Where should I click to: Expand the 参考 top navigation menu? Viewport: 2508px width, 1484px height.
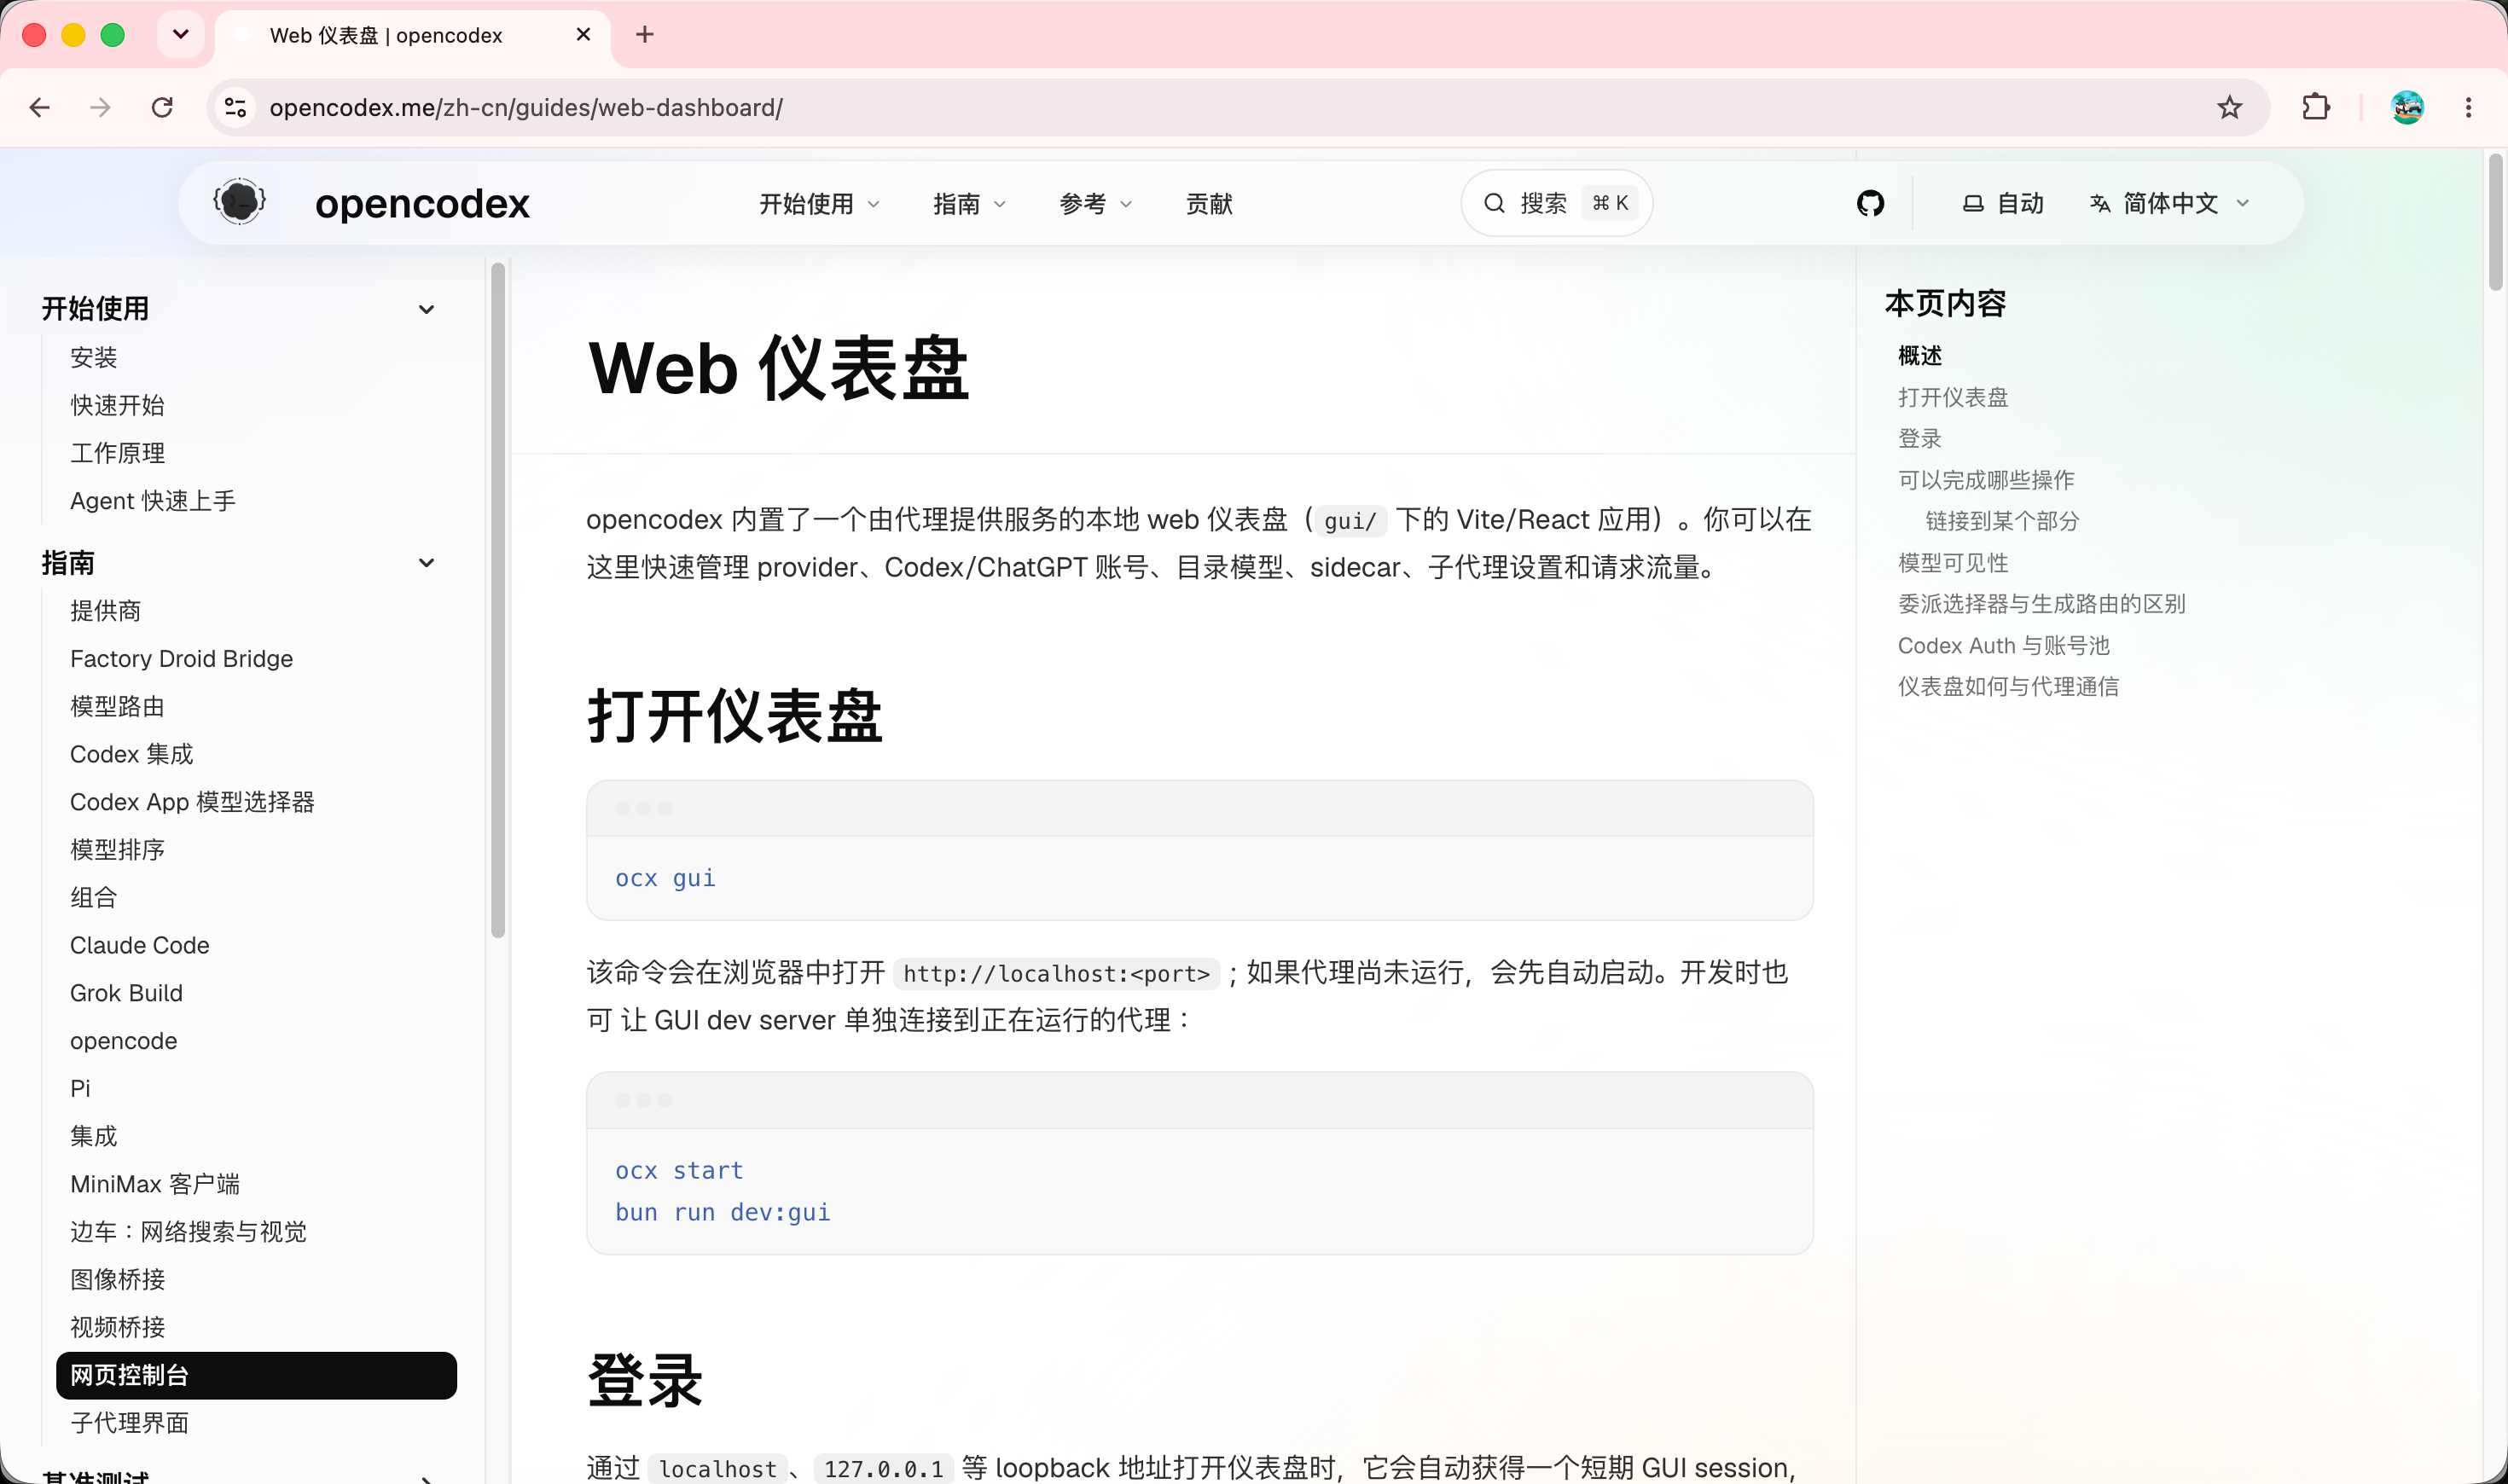point(1095,203)
